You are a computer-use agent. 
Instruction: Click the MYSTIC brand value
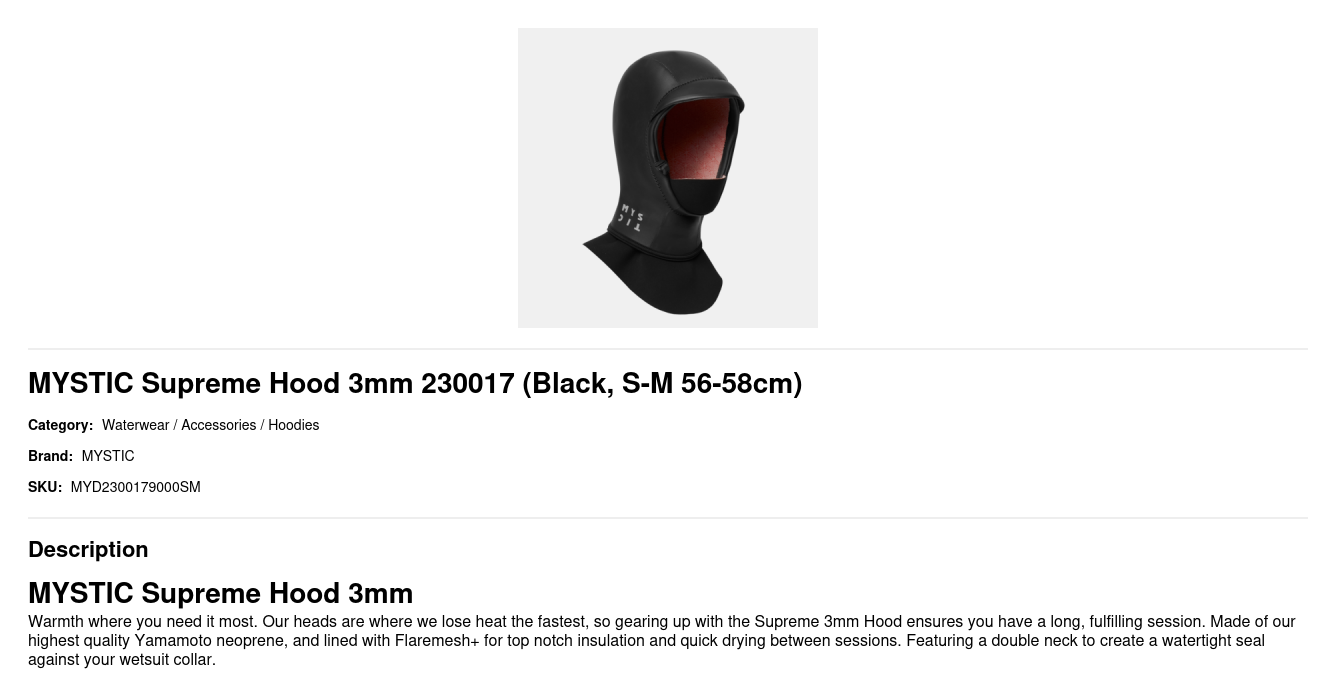click(108, 456)
